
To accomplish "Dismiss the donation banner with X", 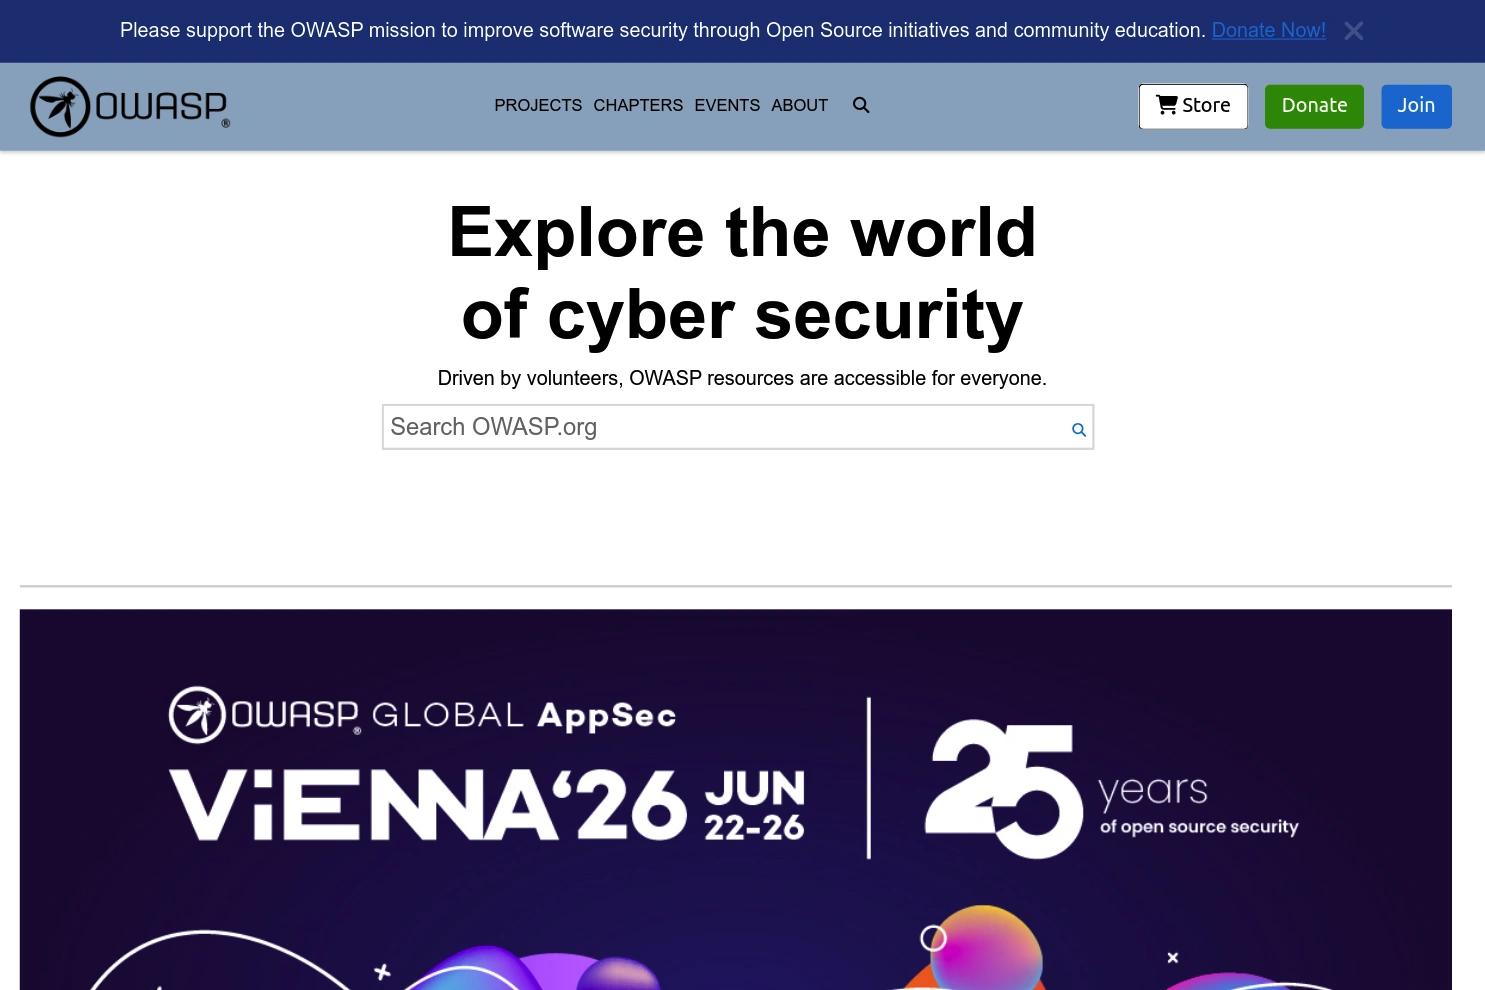I will [1354, 31].
